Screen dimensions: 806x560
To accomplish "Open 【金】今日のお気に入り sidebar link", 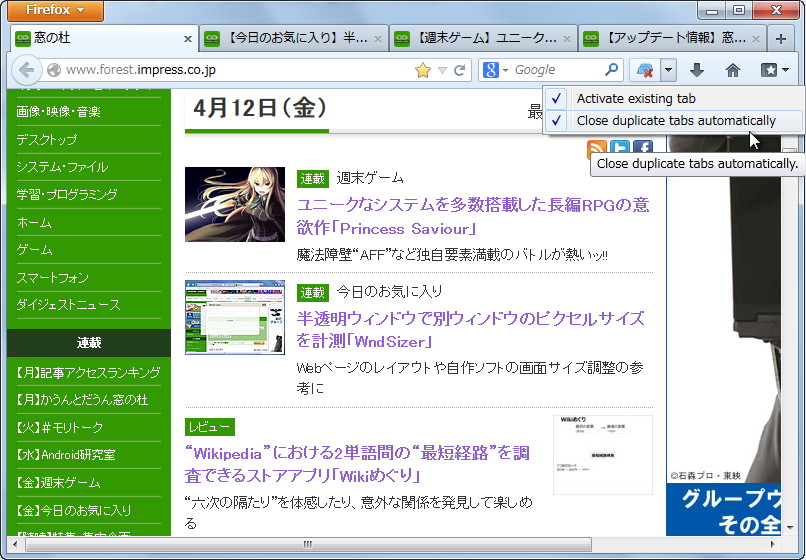I will tap(73, 510).
